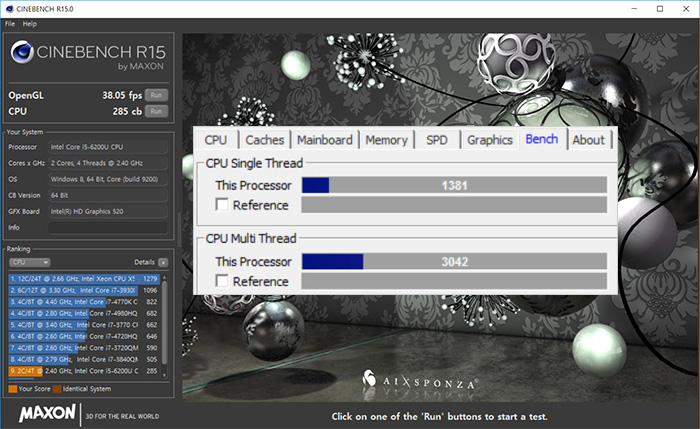Viewport: 700px width, 429px height.
Task: Click the Multi Thread This Processor bar 3042
Action: point(454,262)
